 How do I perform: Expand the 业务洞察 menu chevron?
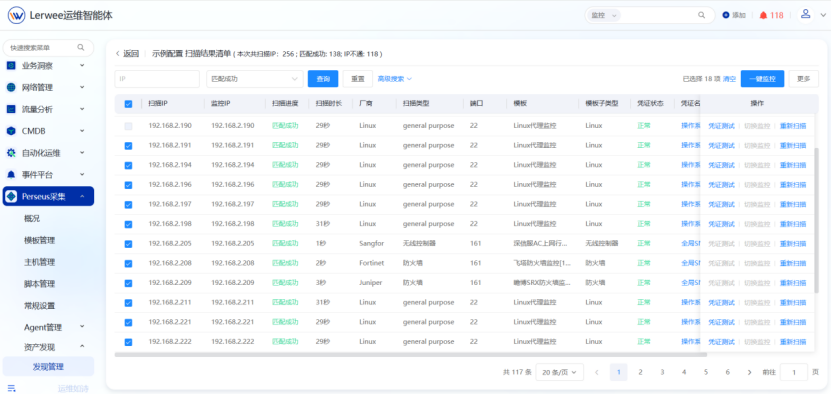point(82,66)
